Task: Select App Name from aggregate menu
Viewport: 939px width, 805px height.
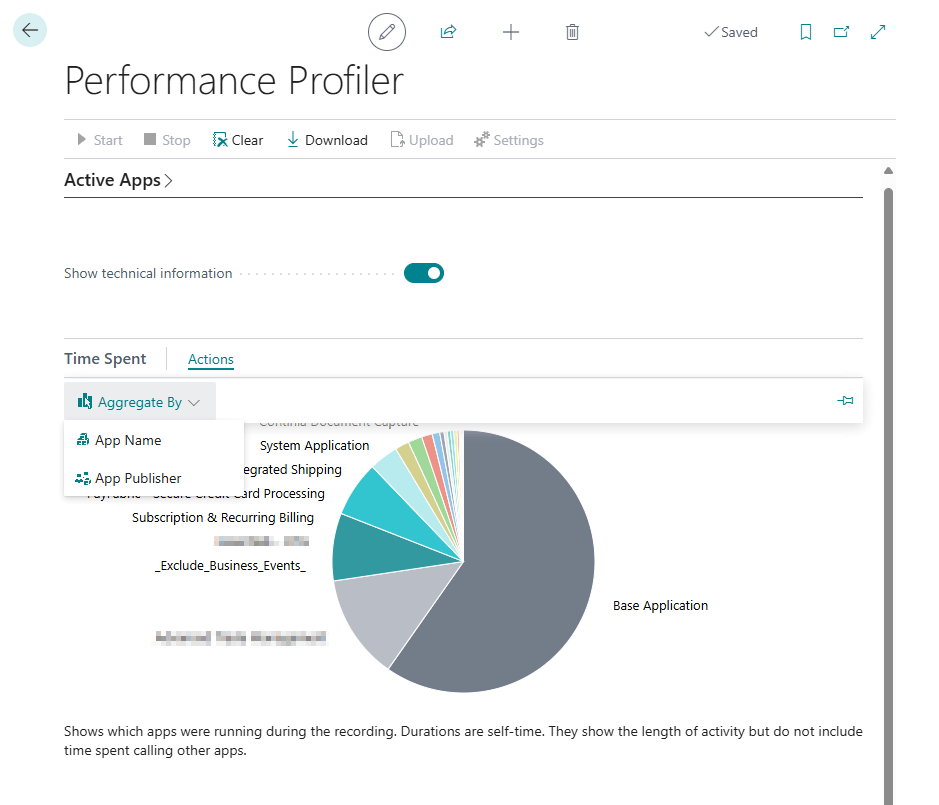Action: (x=128, y=440)
